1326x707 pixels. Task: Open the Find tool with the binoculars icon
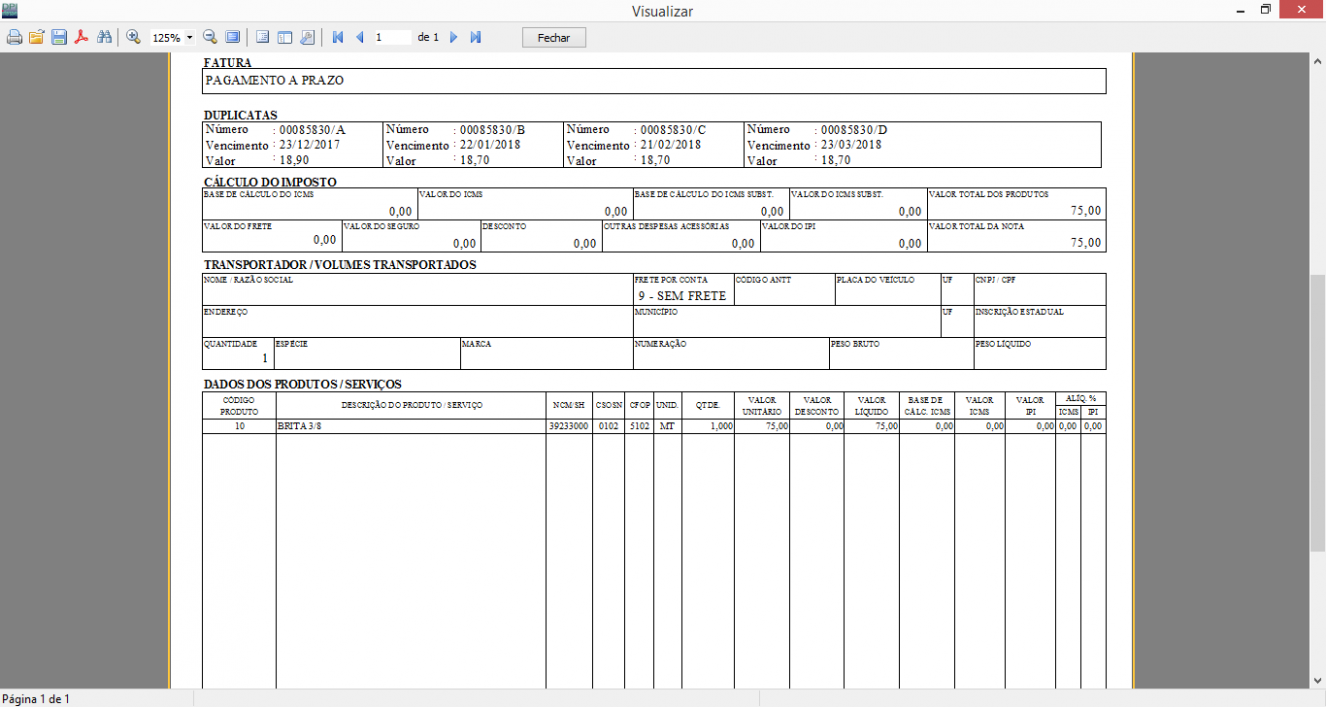[x=104, y=37]
